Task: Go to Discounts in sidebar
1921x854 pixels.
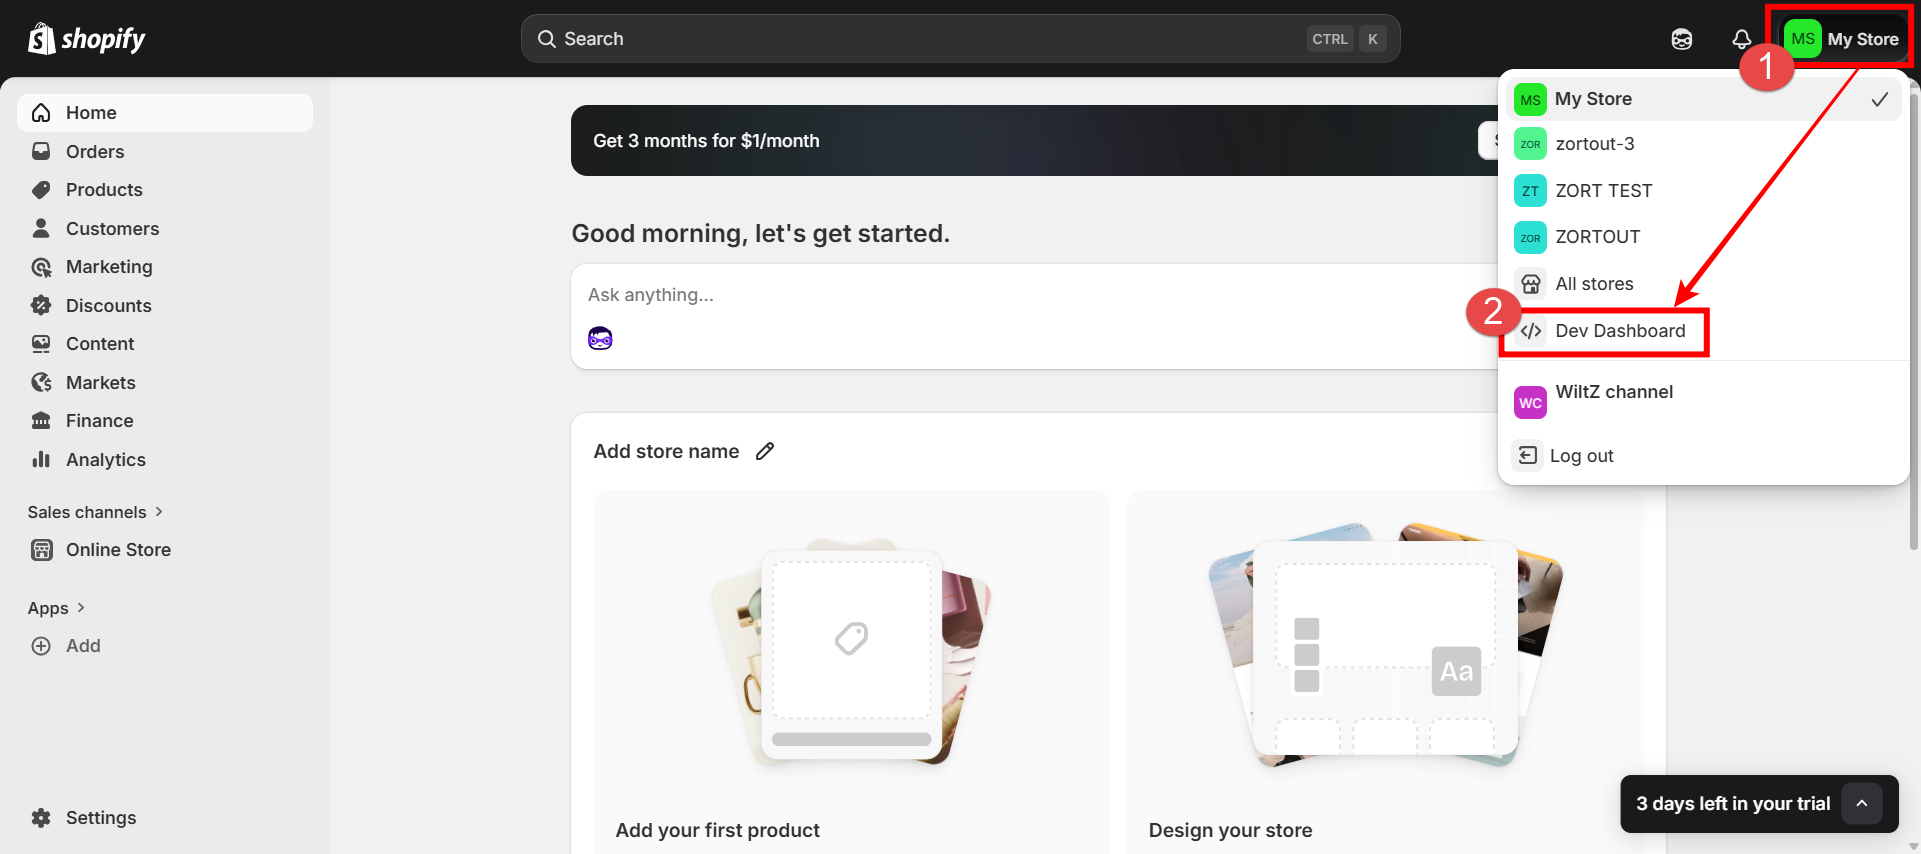Action: [108, 306]
